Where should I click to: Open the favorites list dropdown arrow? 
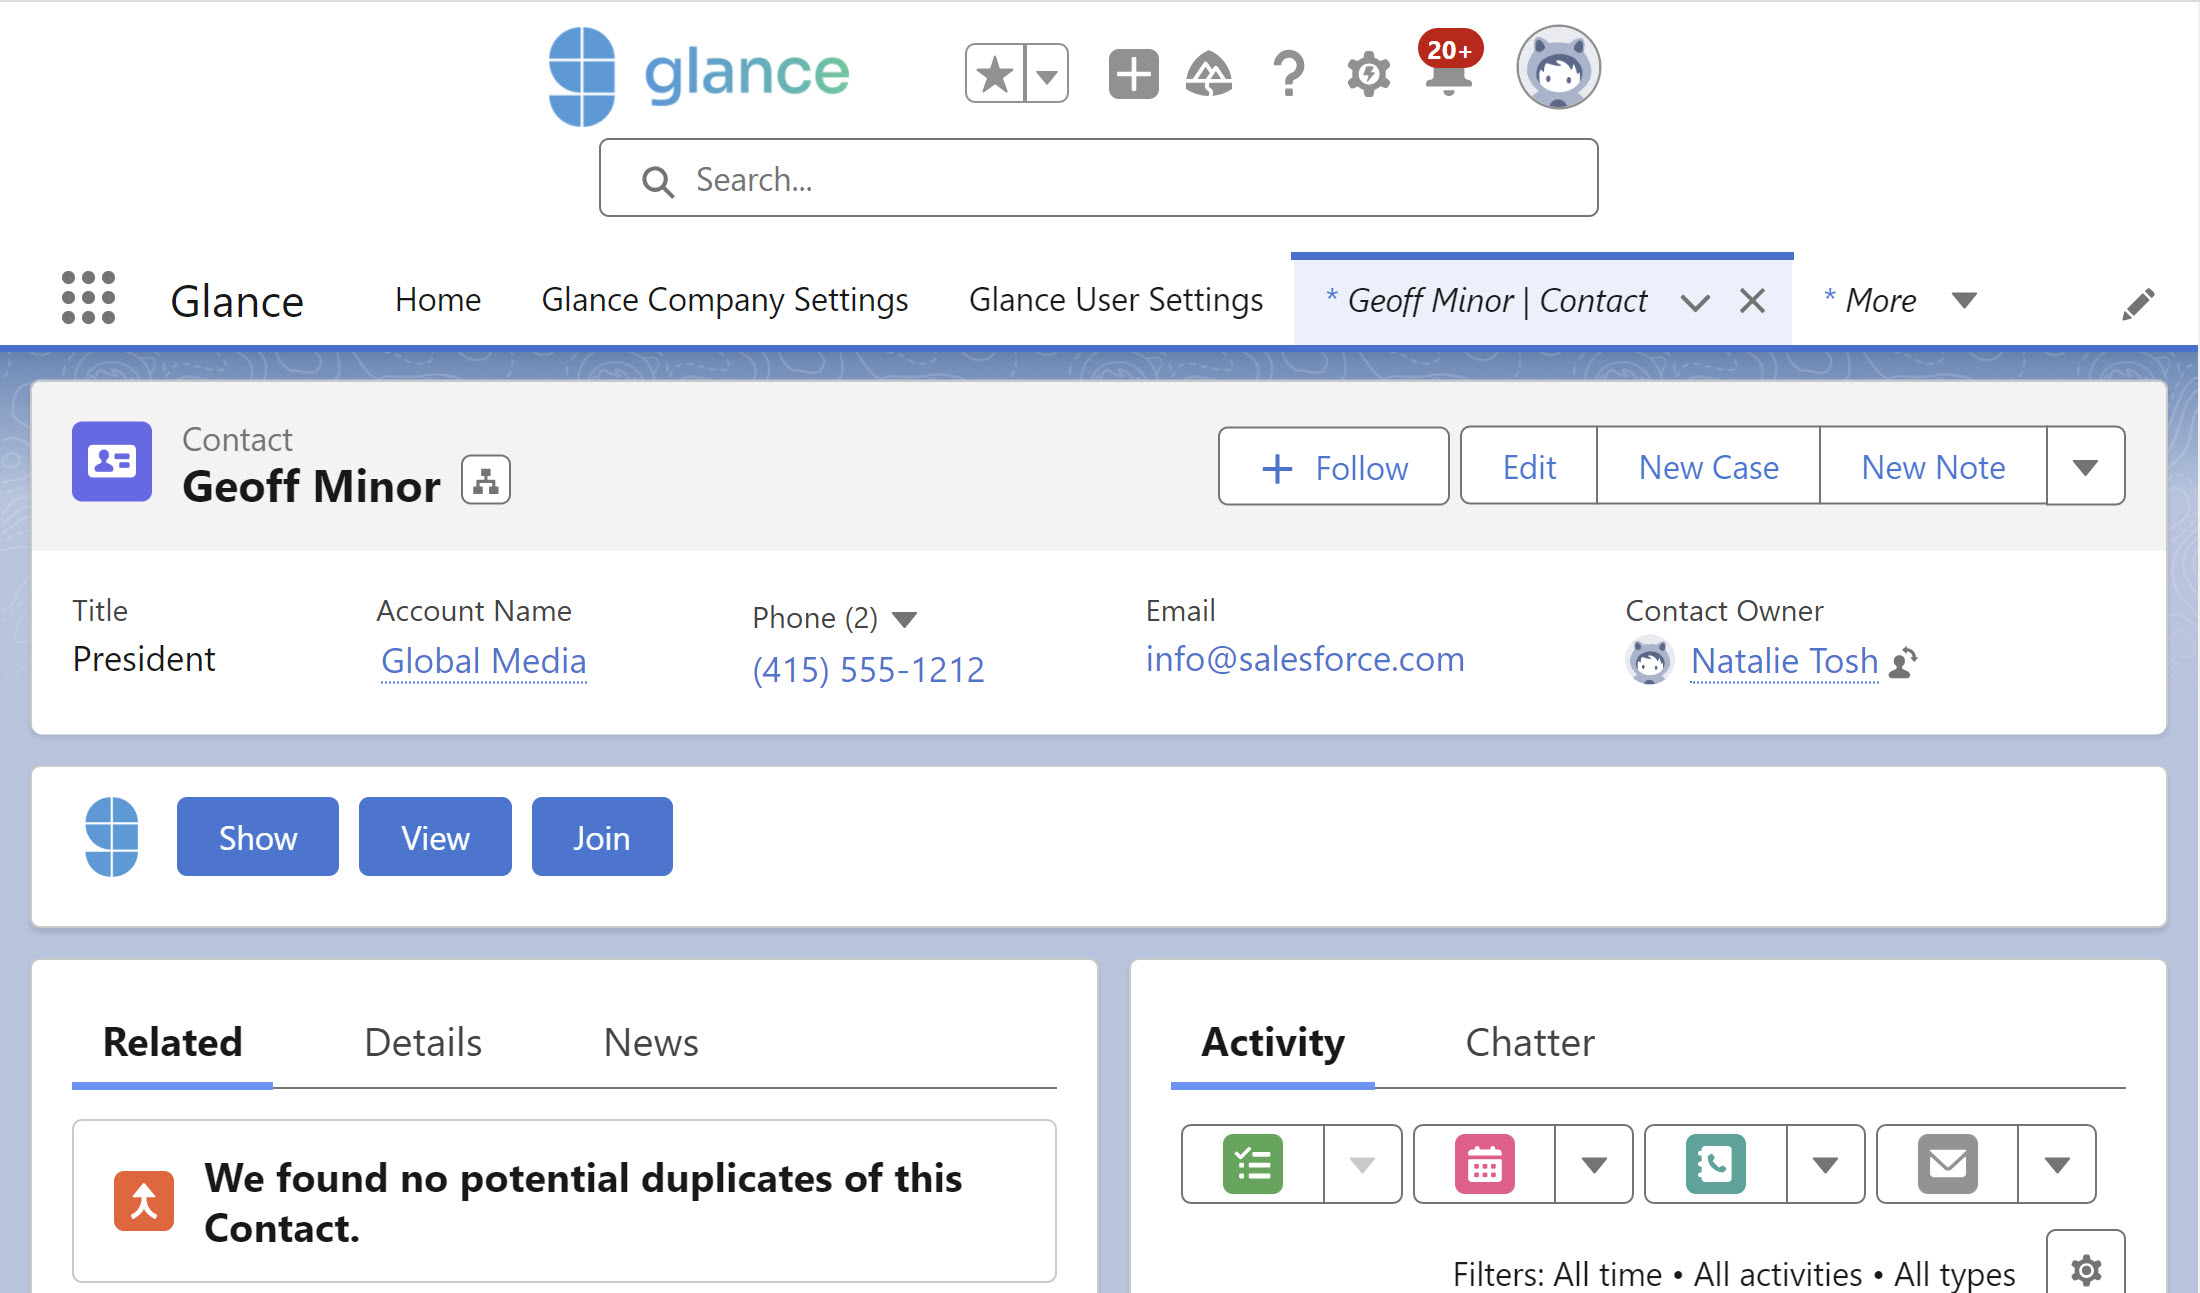[x=1047, y=74]
